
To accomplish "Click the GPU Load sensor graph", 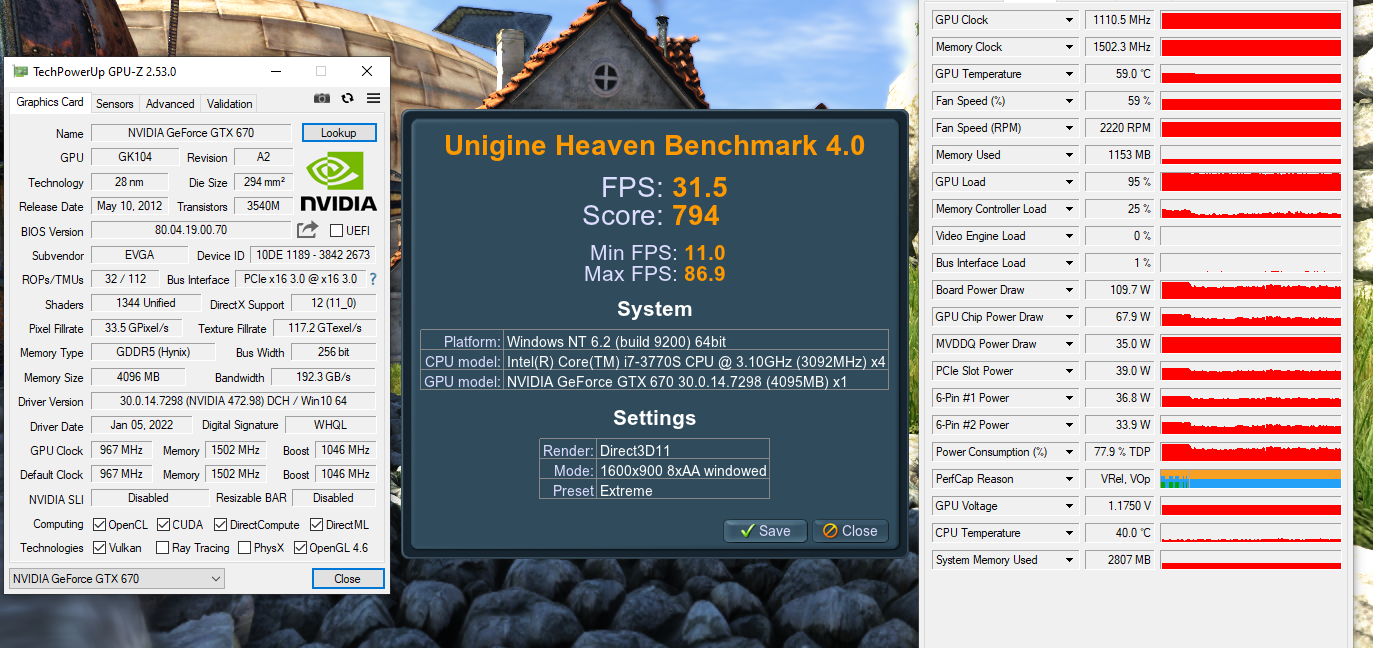I will tap(1250, 182).
